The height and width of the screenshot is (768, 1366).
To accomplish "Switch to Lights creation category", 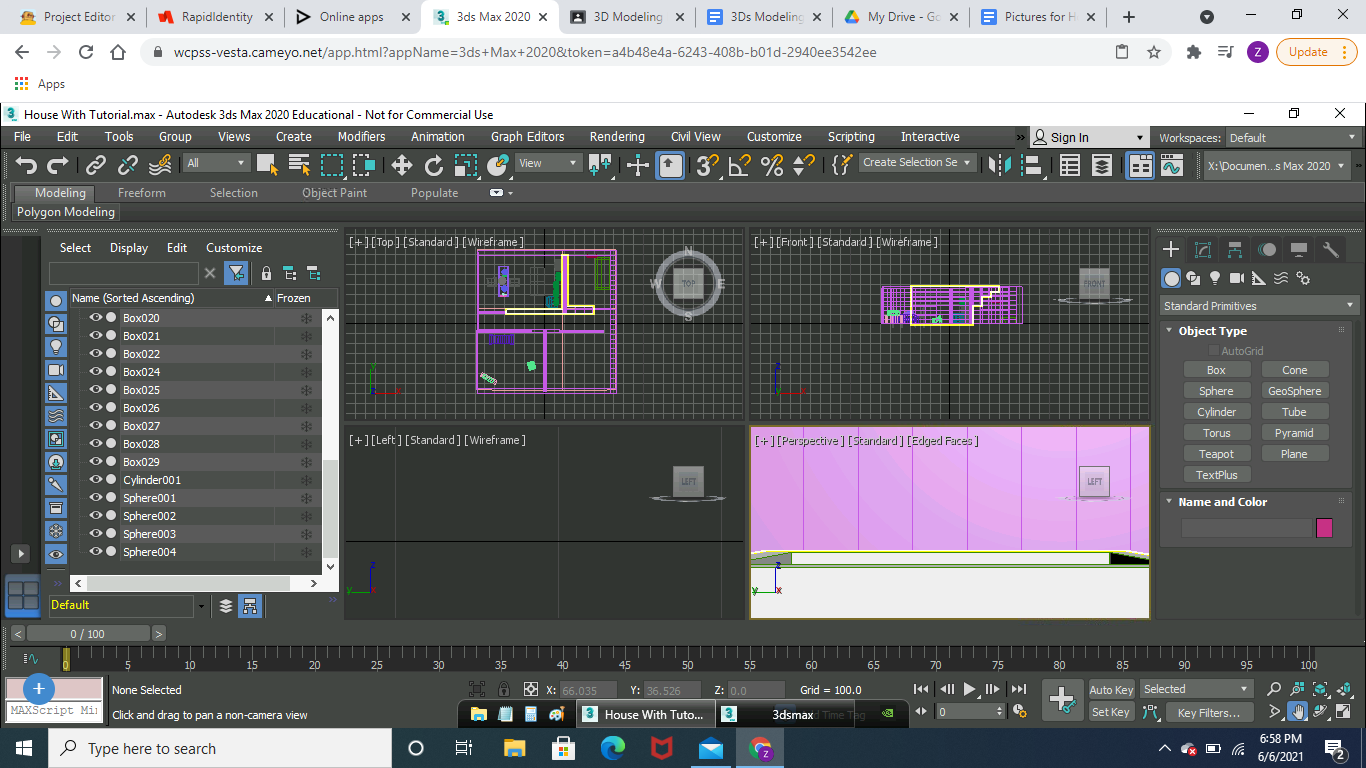I will coord(1215,278).
